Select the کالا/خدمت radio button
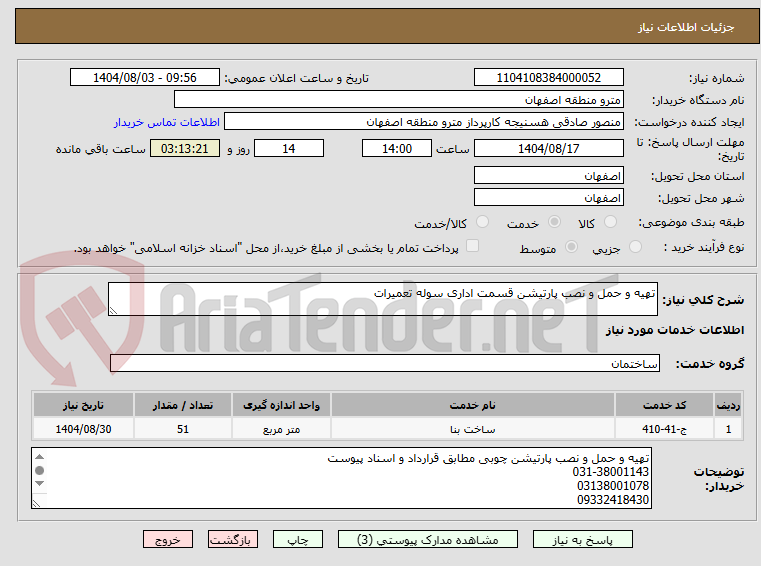Screen dimensions: 761x566 pyautogui.click(x=482, y=222)
